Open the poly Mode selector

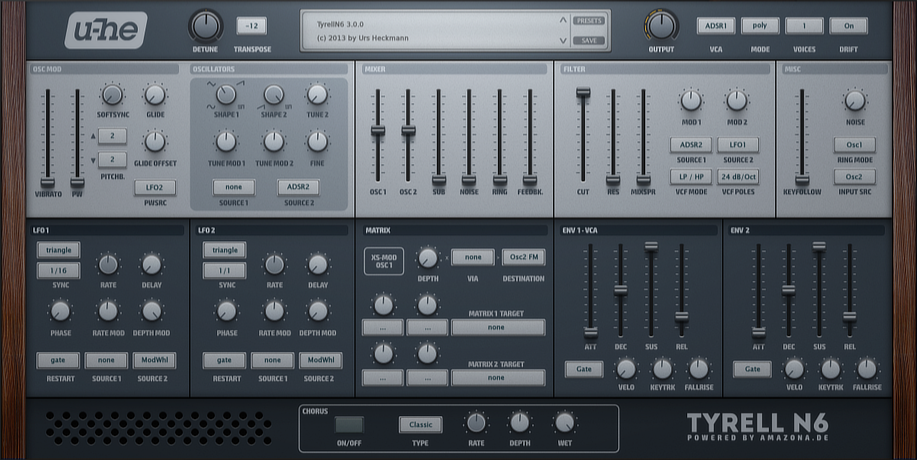(x=760, y=26)
